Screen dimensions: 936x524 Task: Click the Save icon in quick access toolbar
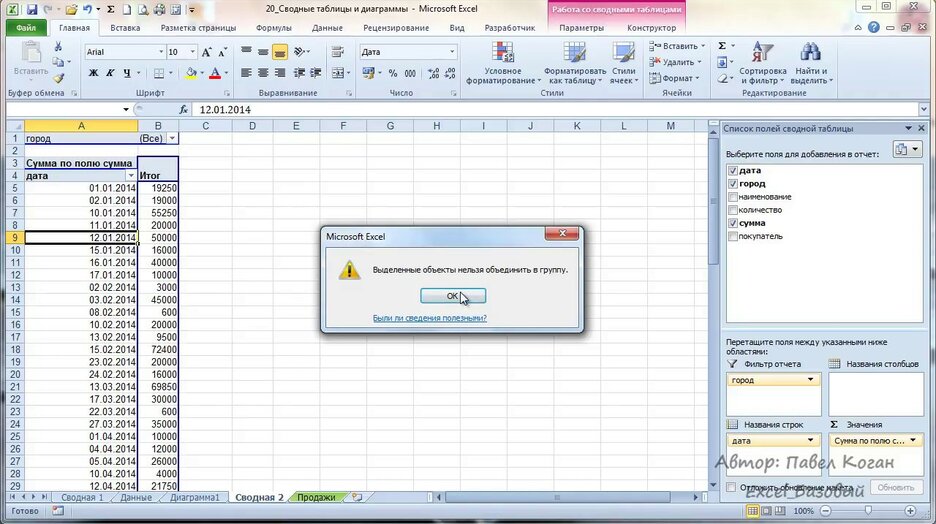click(32, 10)
